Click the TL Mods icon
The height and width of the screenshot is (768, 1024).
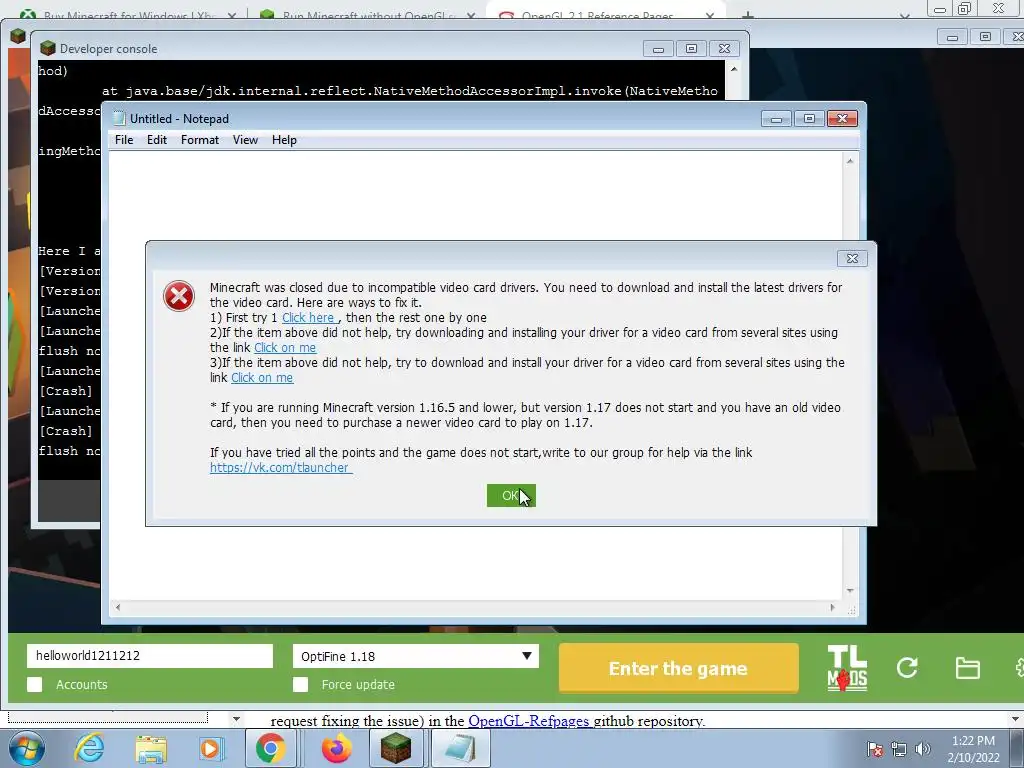pyautogui.click(x=847, y=668)
